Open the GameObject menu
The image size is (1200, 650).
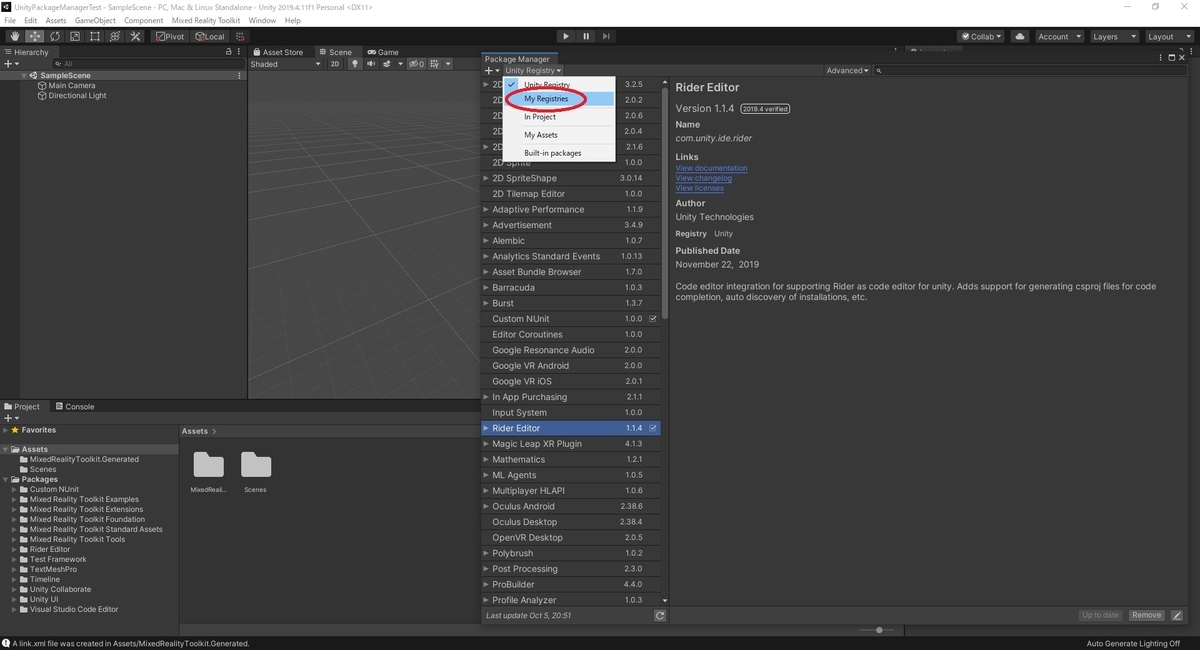95,20
